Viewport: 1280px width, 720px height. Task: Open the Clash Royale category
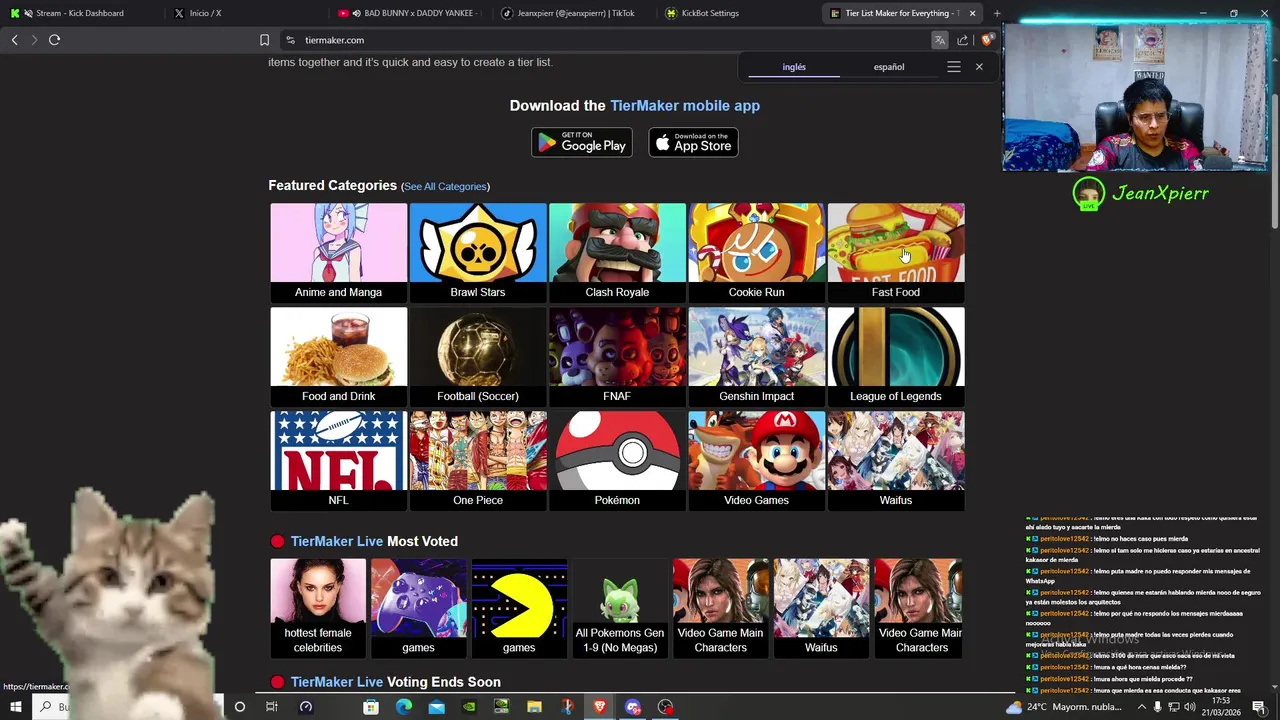pyautogui.click(x=617, y=252)
